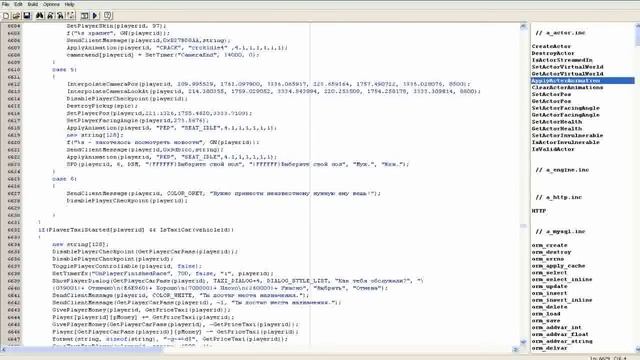
Task: Open the File menu
Action: (6, 4)
